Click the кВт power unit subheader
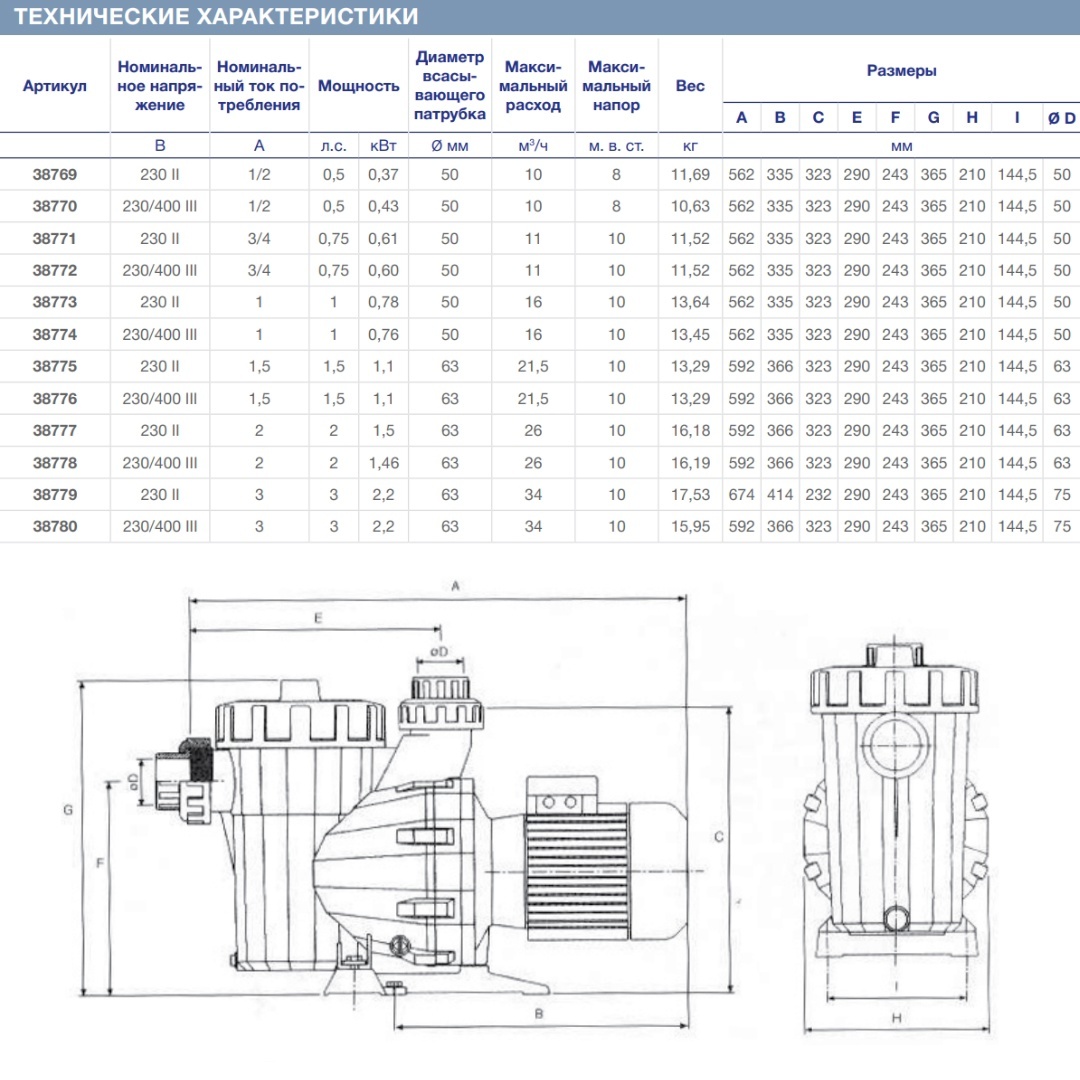This screenshot has width=1080, height=1080. 383,146
